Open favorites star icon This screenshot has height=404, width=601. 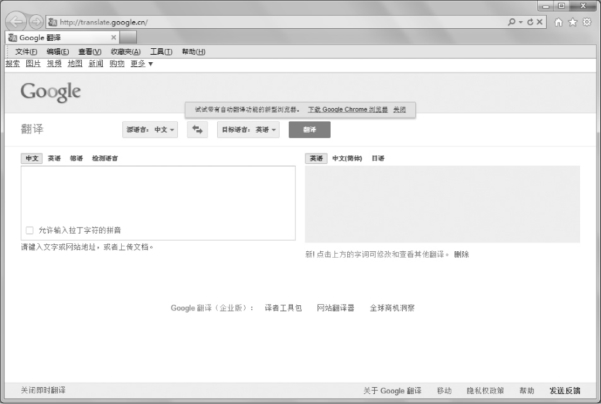pyautogui.click(x=573, y=22)
